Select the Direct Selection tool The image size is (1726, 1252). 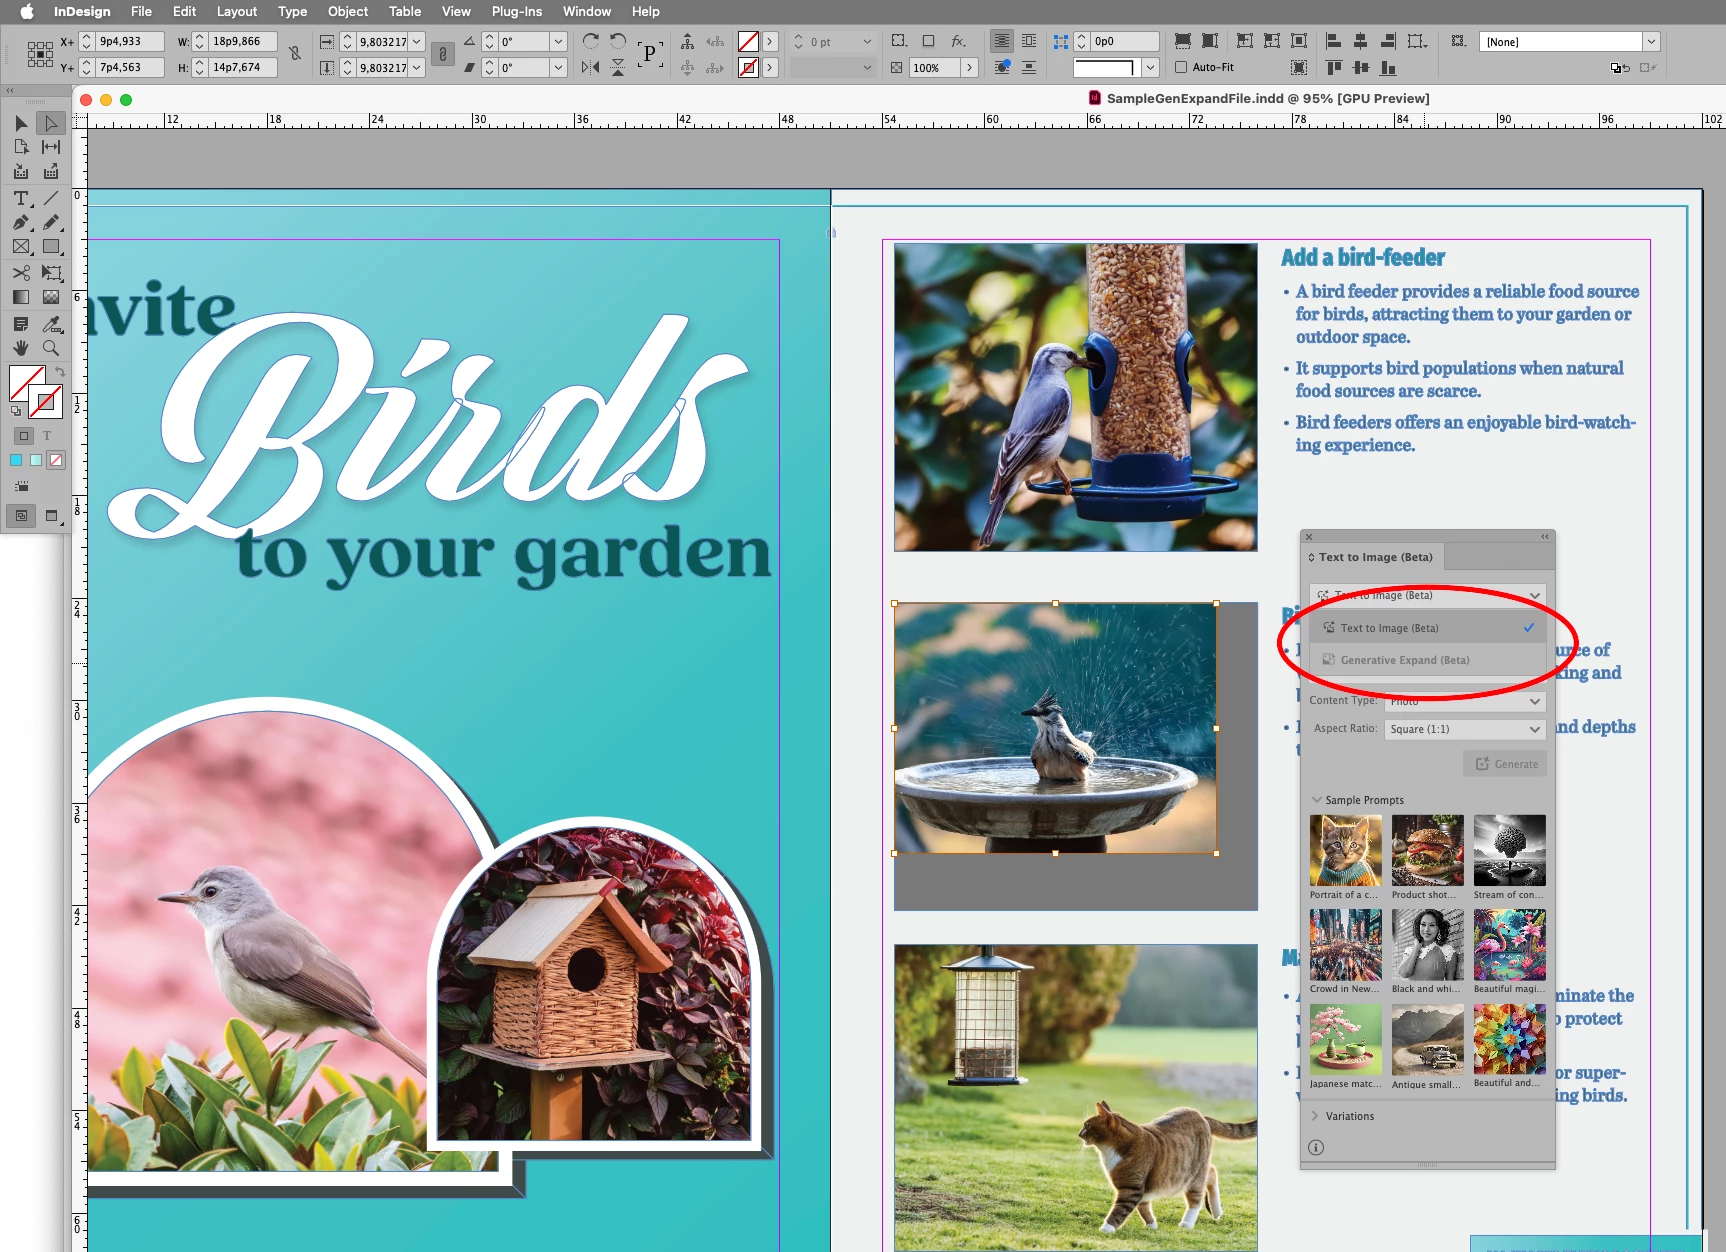pos(51,123)
